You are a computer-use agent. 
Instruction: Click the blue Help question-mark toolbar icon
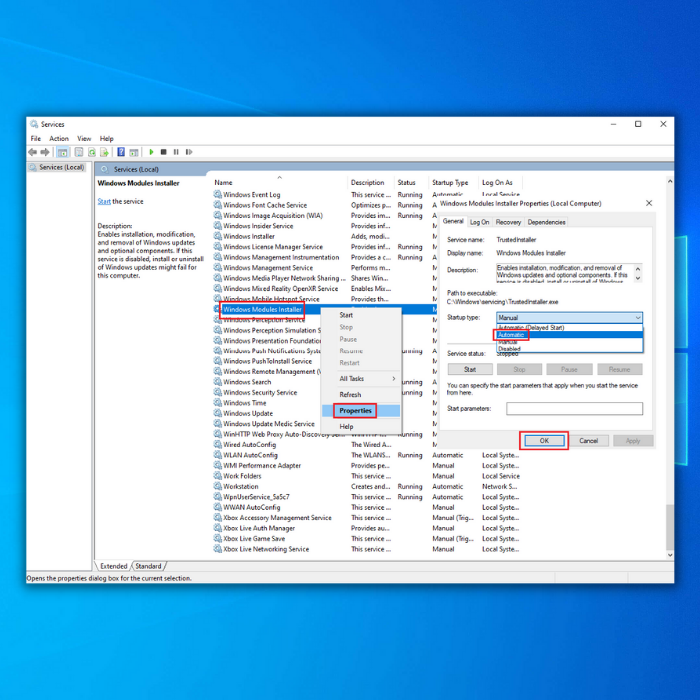(121, 152)
